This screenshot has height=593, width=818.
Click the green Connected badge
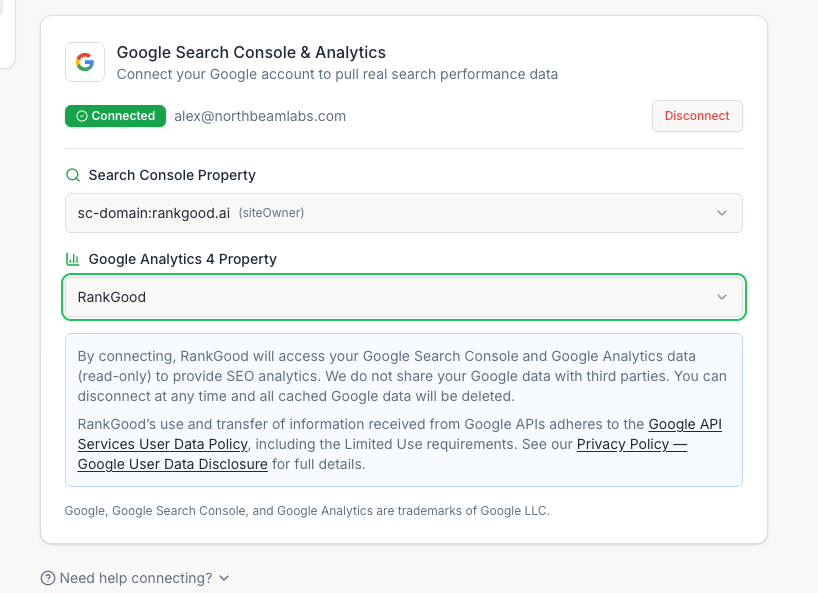click(115, 116)
